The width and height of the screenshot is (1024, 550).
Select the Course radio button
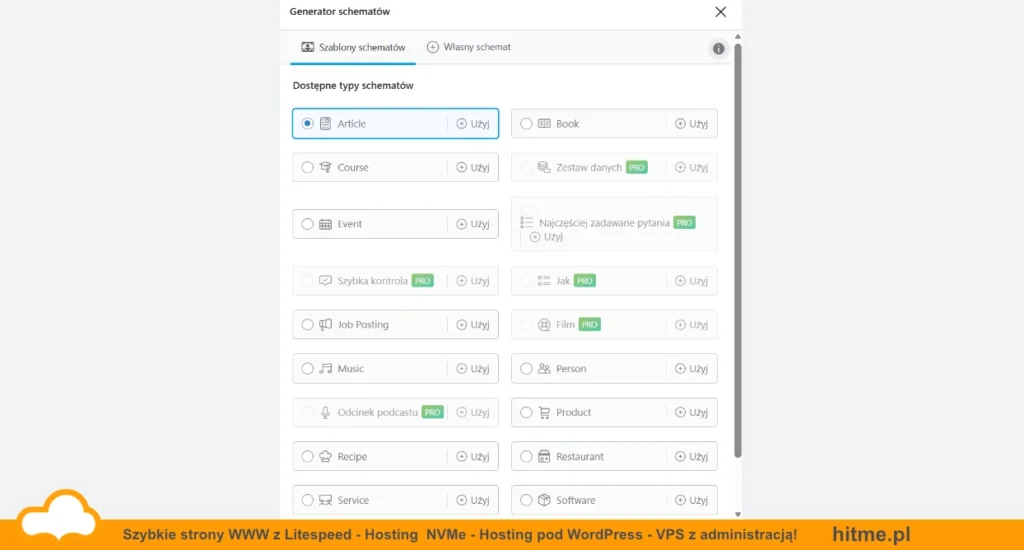(x=308, y=167)
